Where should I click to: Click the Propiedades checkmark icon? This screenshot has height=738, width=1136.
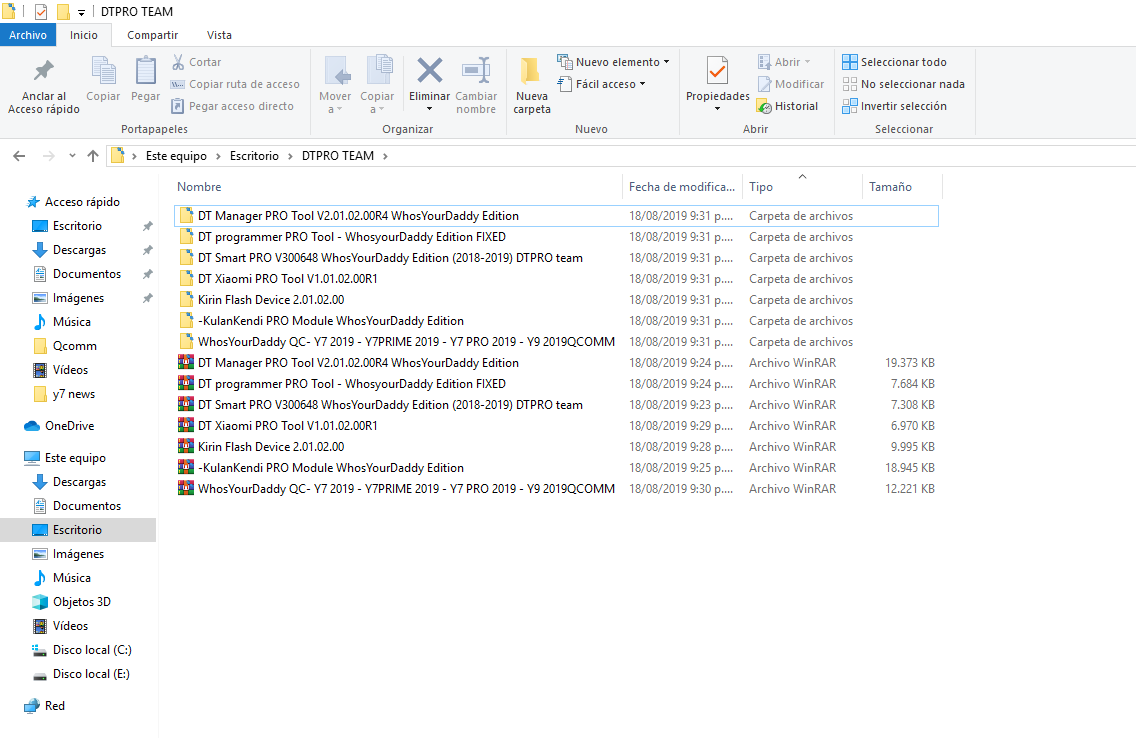717,71
